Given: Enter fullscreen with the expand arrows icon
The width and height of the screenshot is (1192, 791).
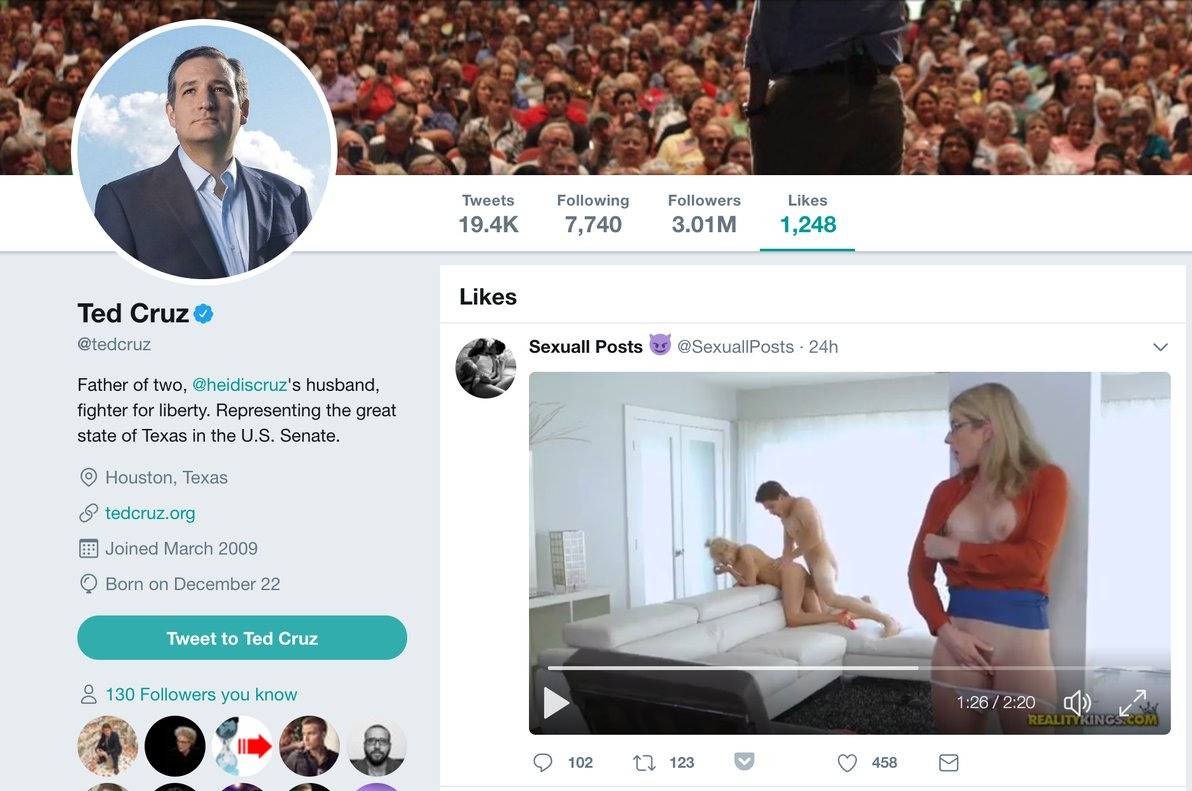Looking at the screenshot, I should 1132,702.
